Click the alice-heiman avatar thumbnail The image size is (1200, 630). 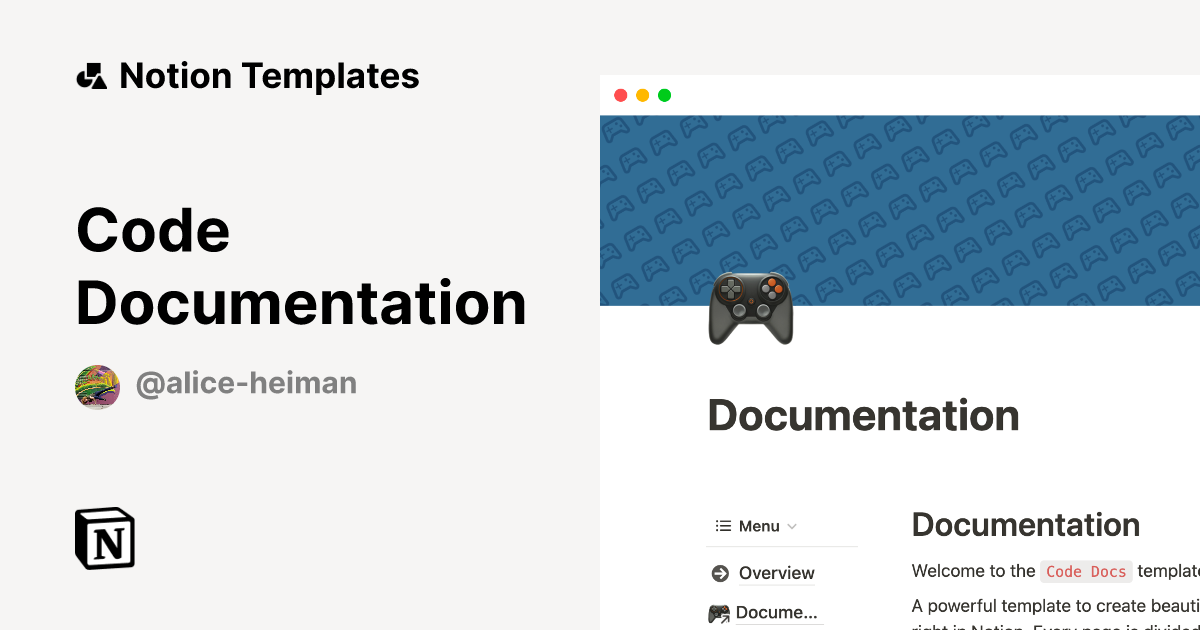97,387
